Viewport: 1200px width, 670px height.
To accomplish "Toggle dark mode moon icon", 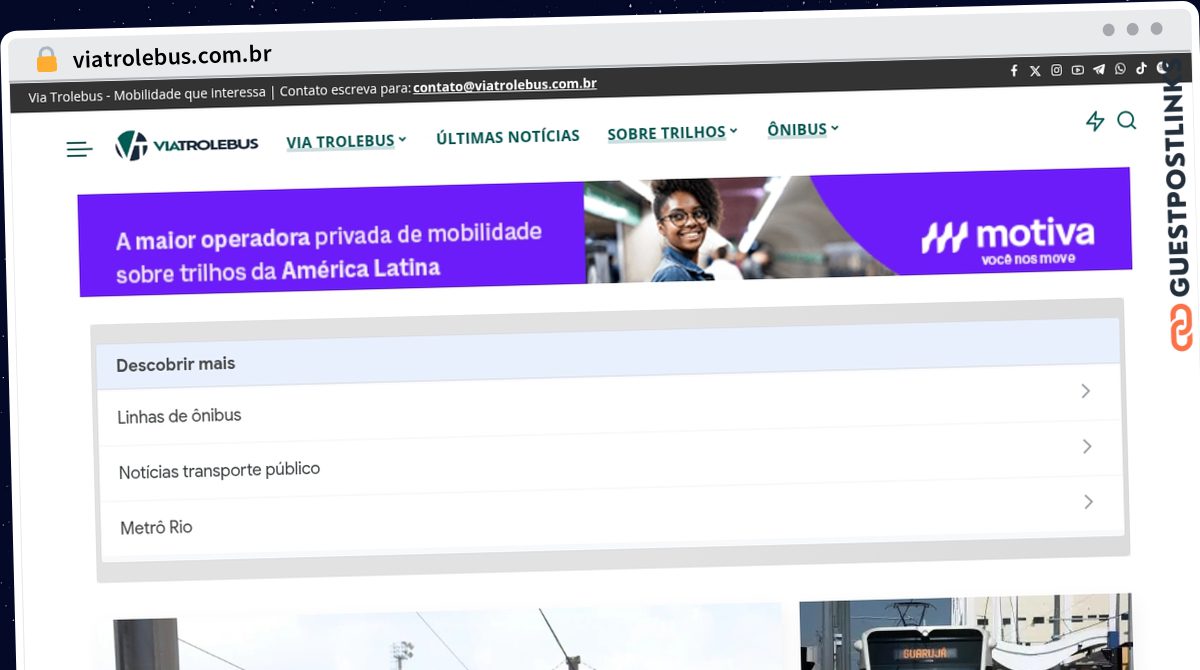I will click(x=1163, y=68).
